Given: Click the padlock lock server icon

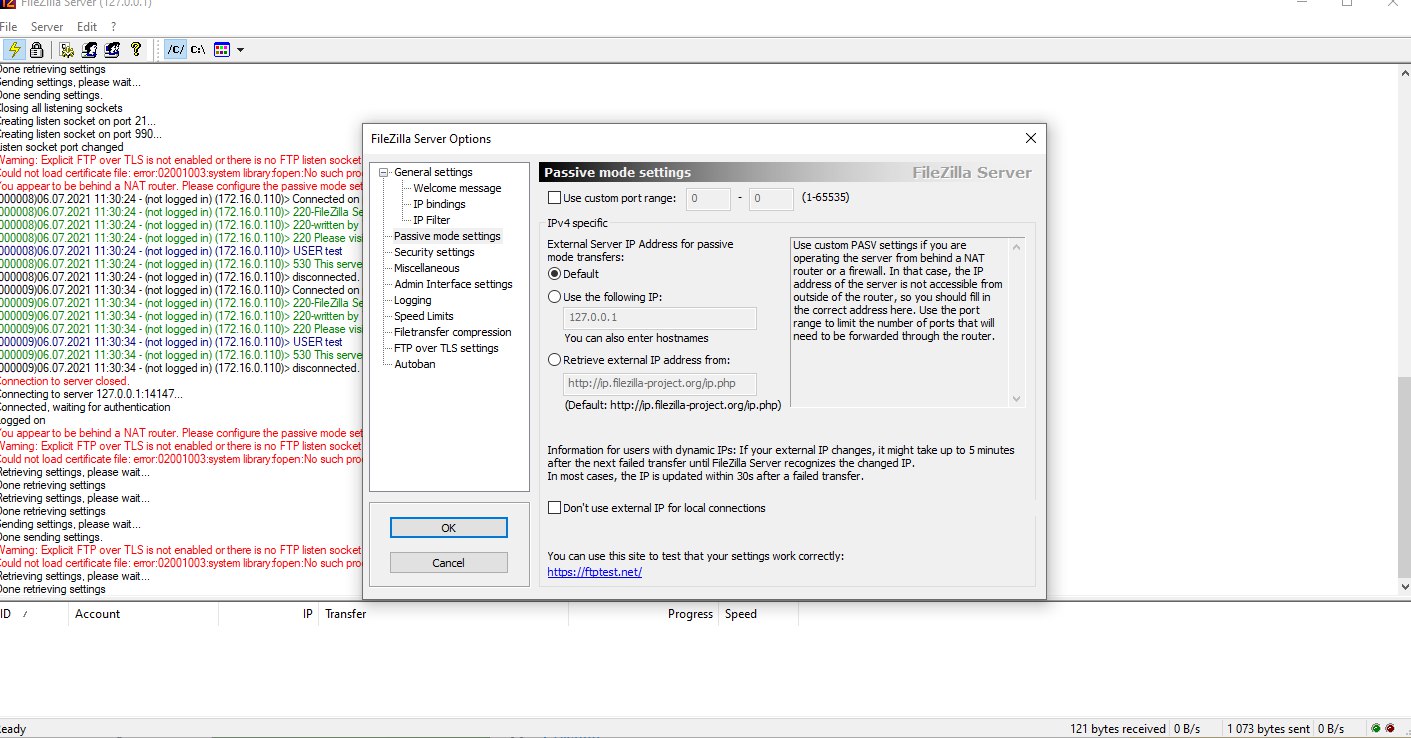Looking at the screenshot, I should tap(37, 49).
